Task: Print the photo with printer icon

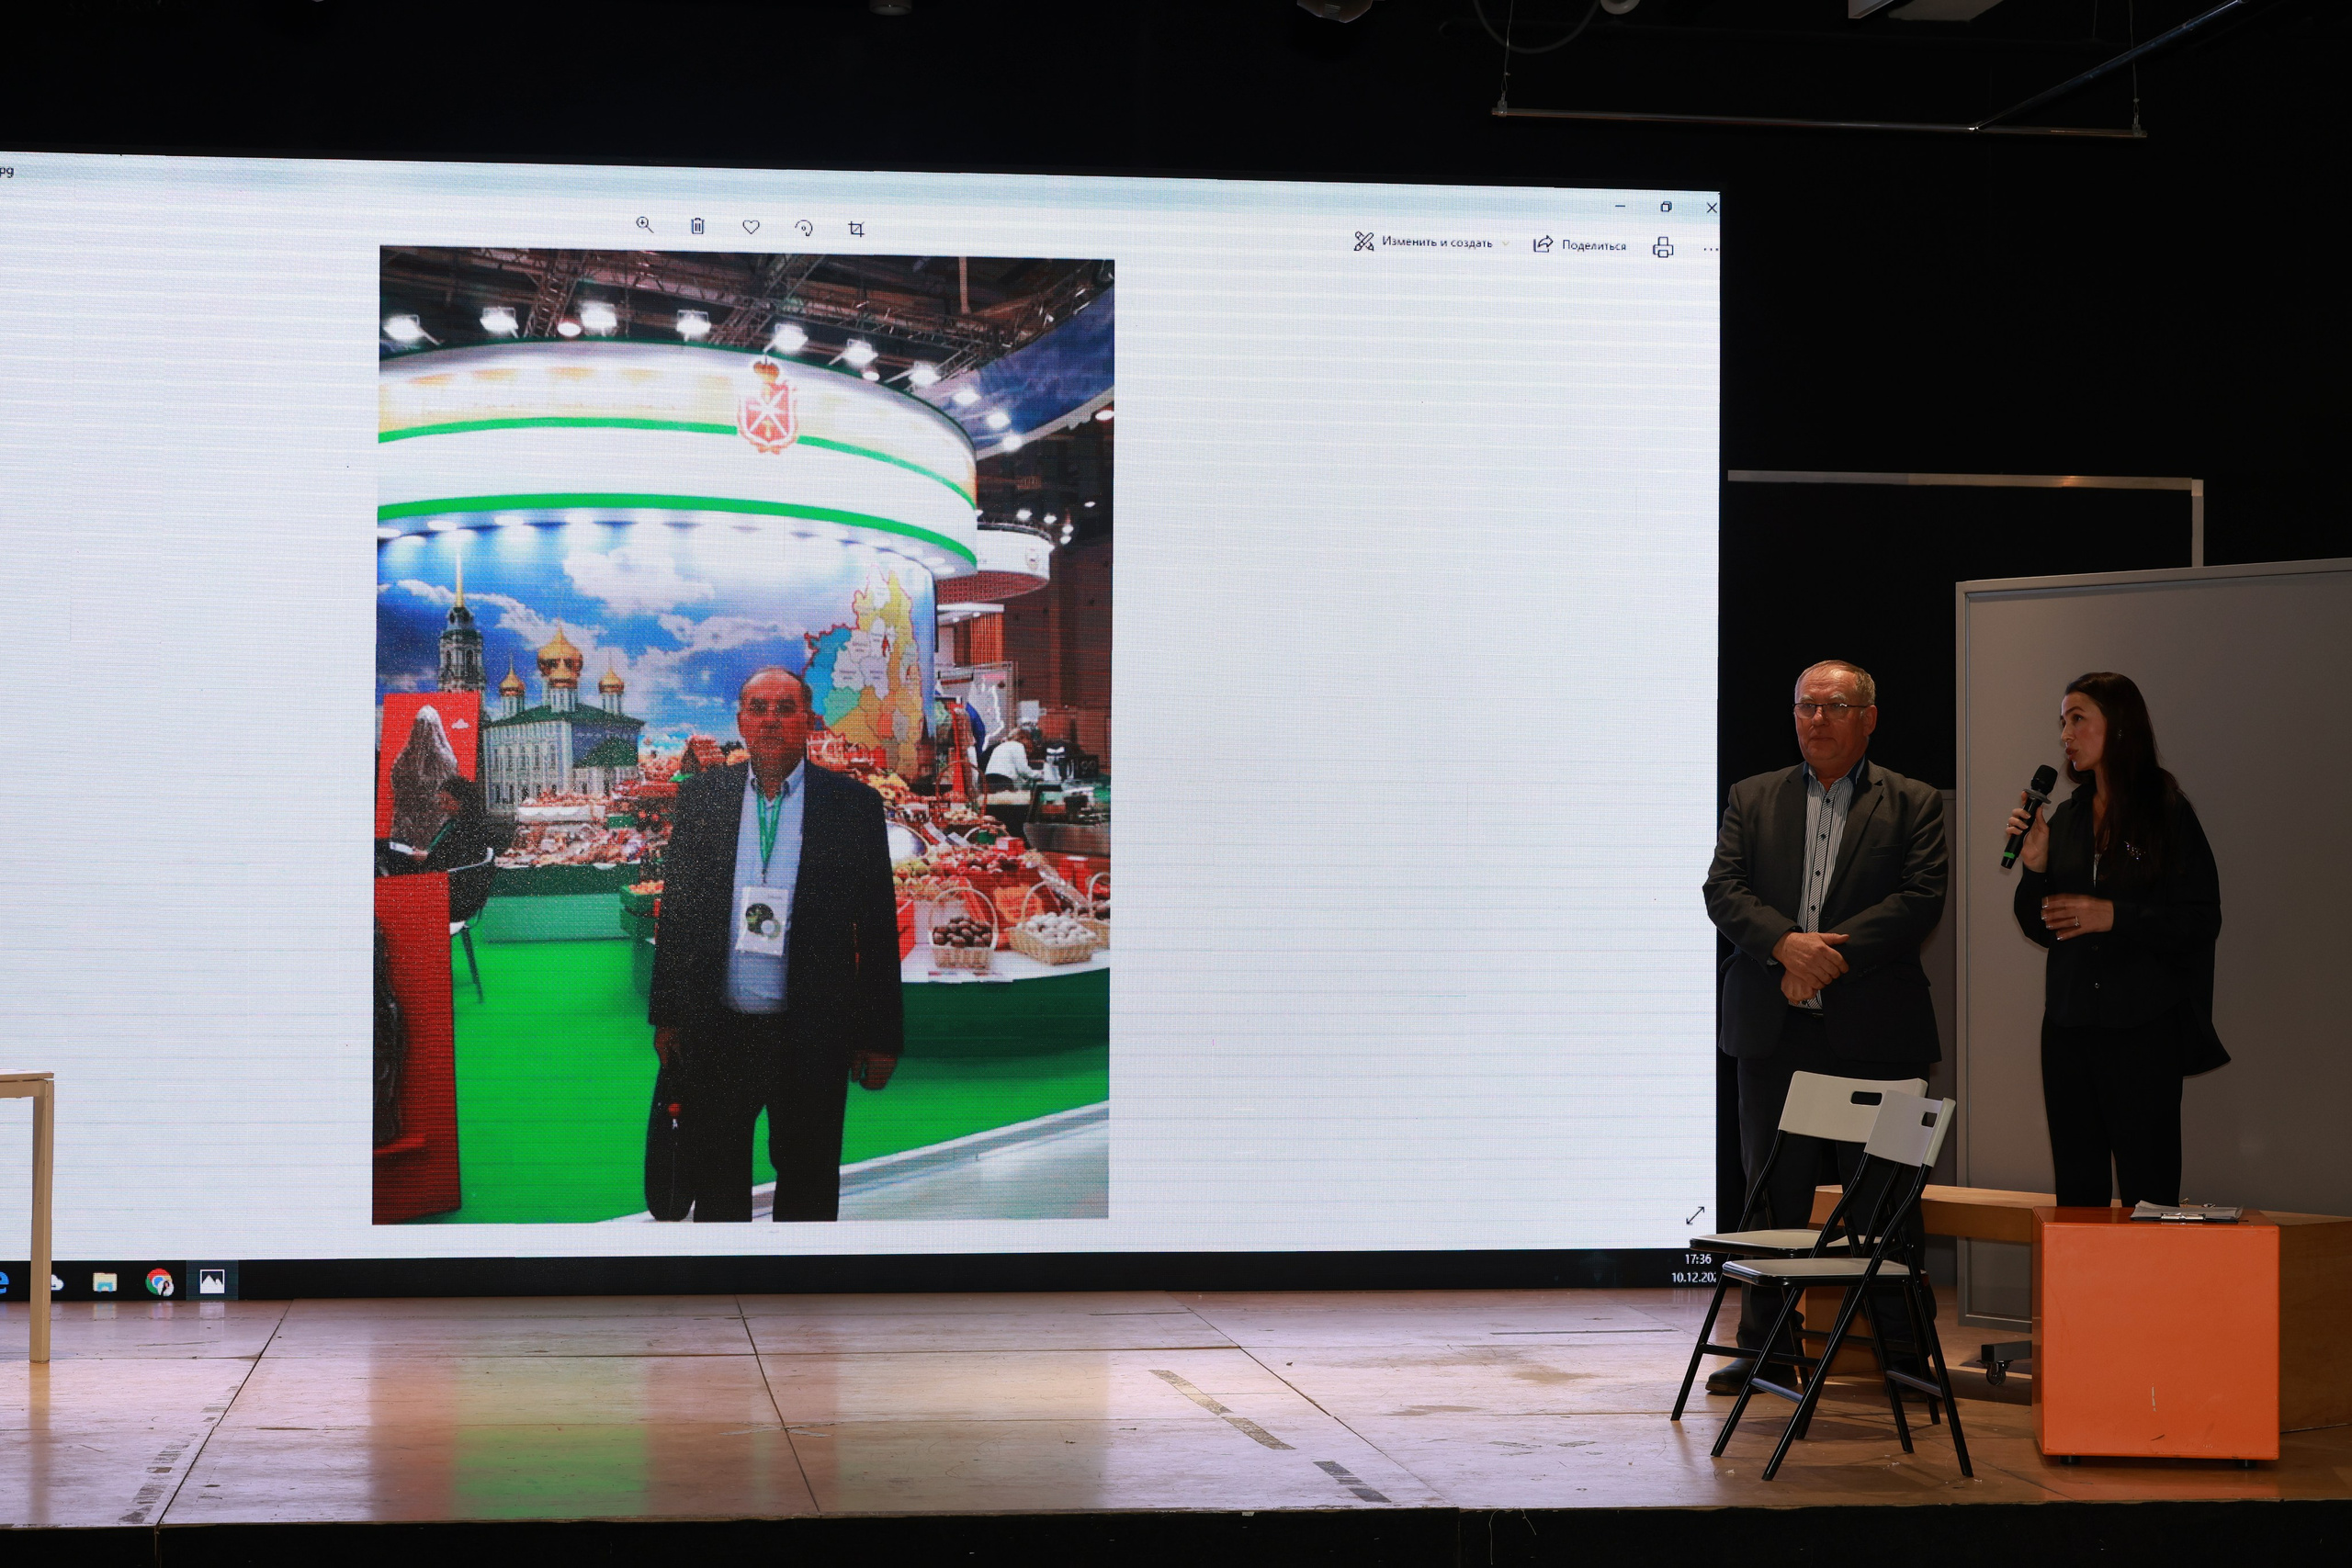Action: 1663,247
